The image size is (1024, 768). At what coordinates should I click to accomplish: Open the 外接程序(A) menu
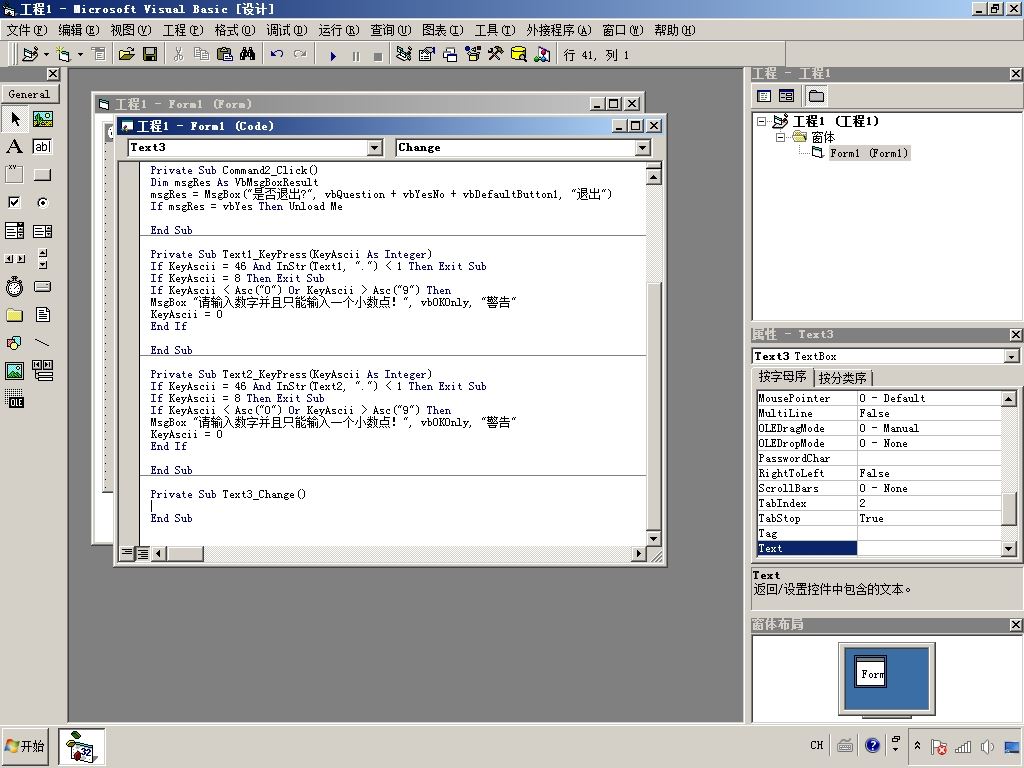click(558, 30)
